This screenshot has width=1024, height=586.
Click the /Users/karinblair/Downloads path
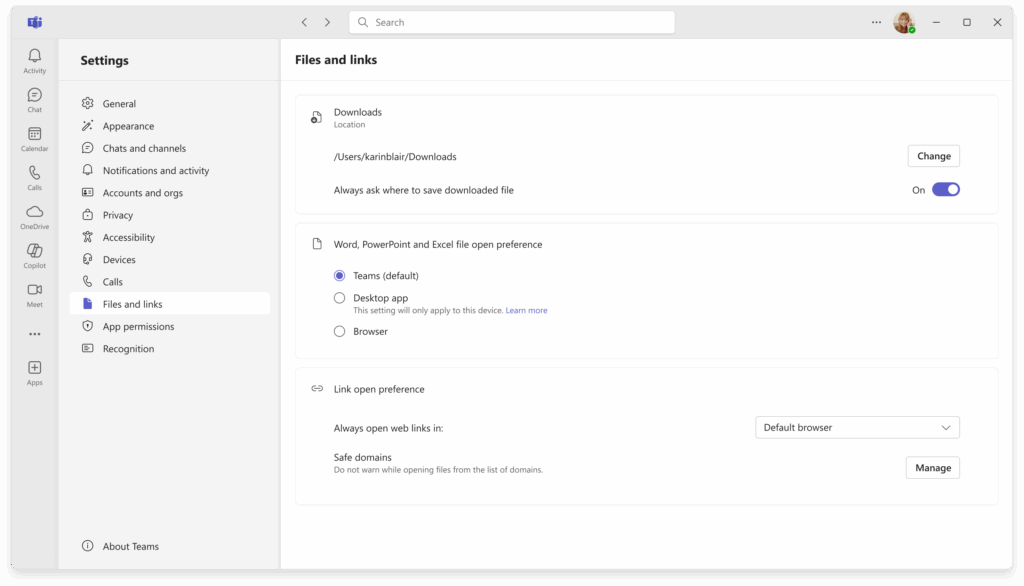coord(395,157)
